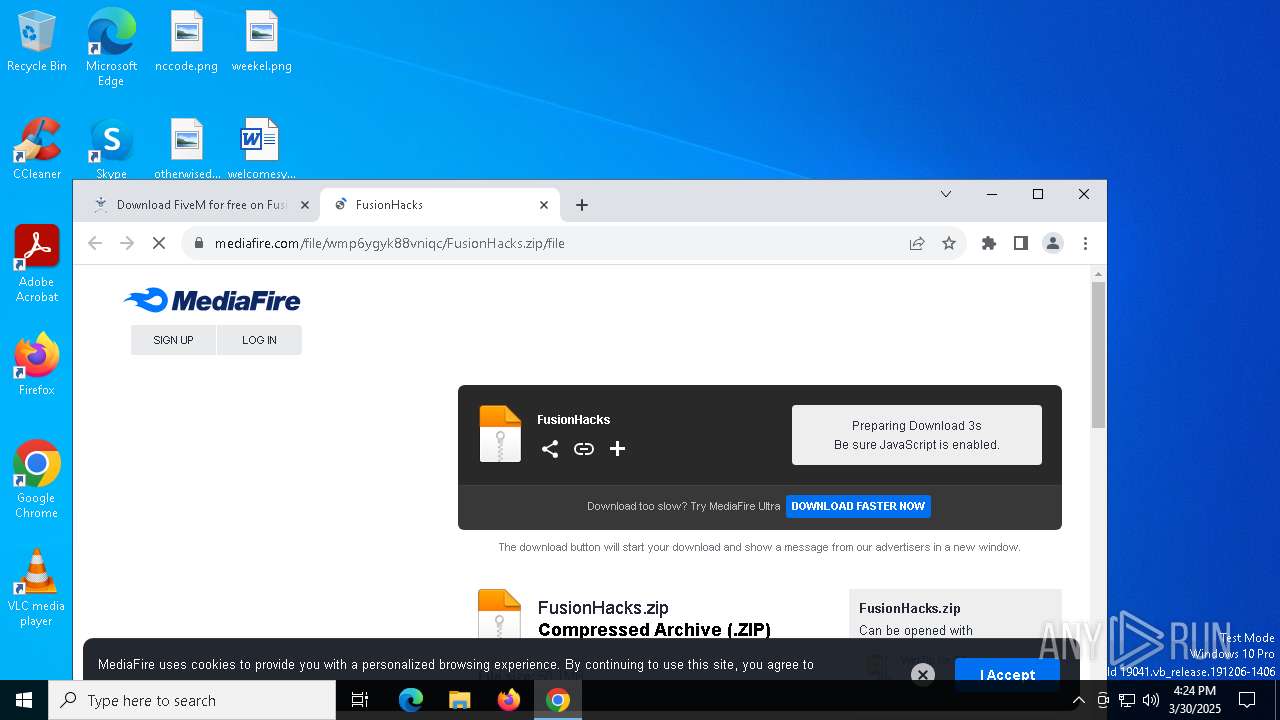The width and height of the screenshot is (1280, 720).
Task: Click the zip file icon in download box
Action: [x=500, y=433]
